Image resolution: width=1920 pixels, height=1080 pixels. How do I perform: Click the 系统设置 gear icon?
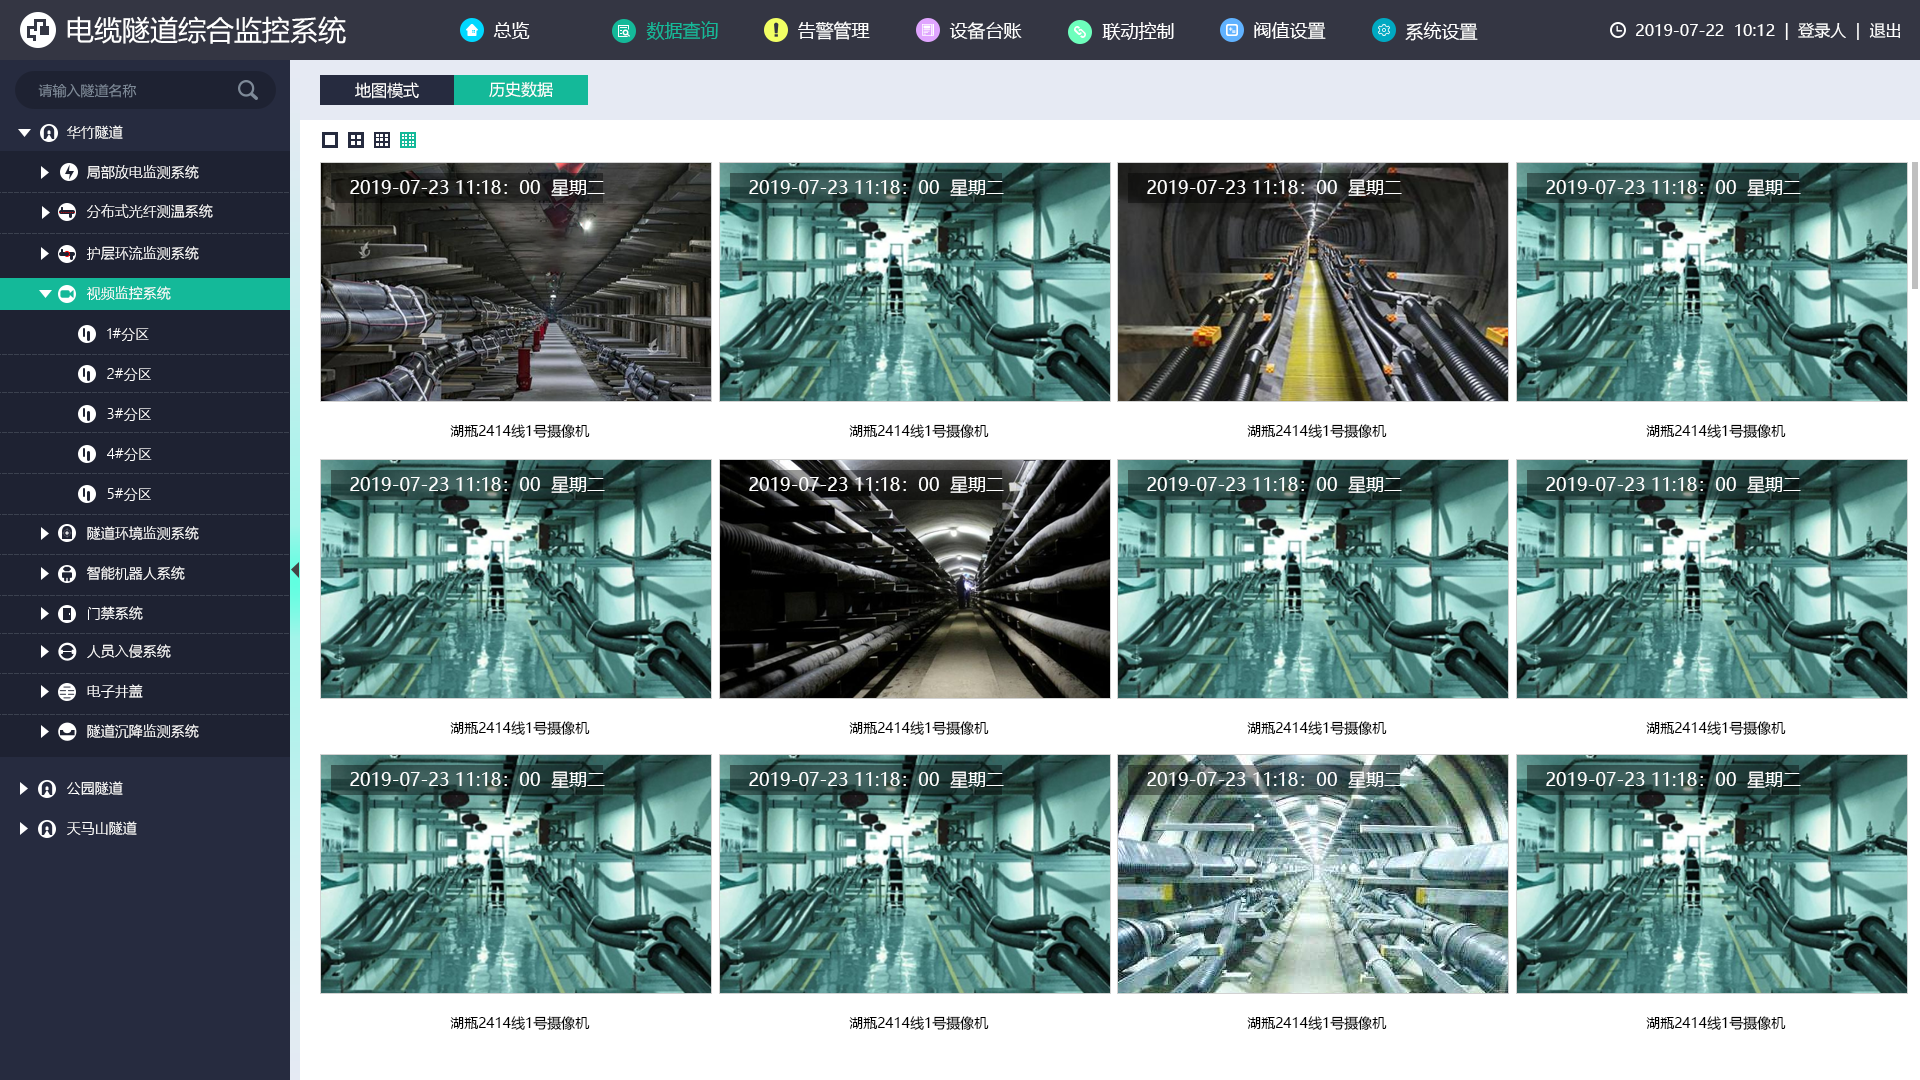click(1383, 30)
